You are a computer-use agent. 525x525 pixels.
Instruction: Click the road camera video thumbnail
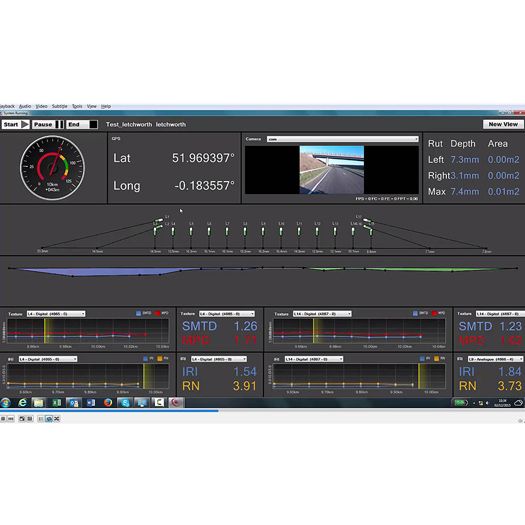[x=331, y=170]
